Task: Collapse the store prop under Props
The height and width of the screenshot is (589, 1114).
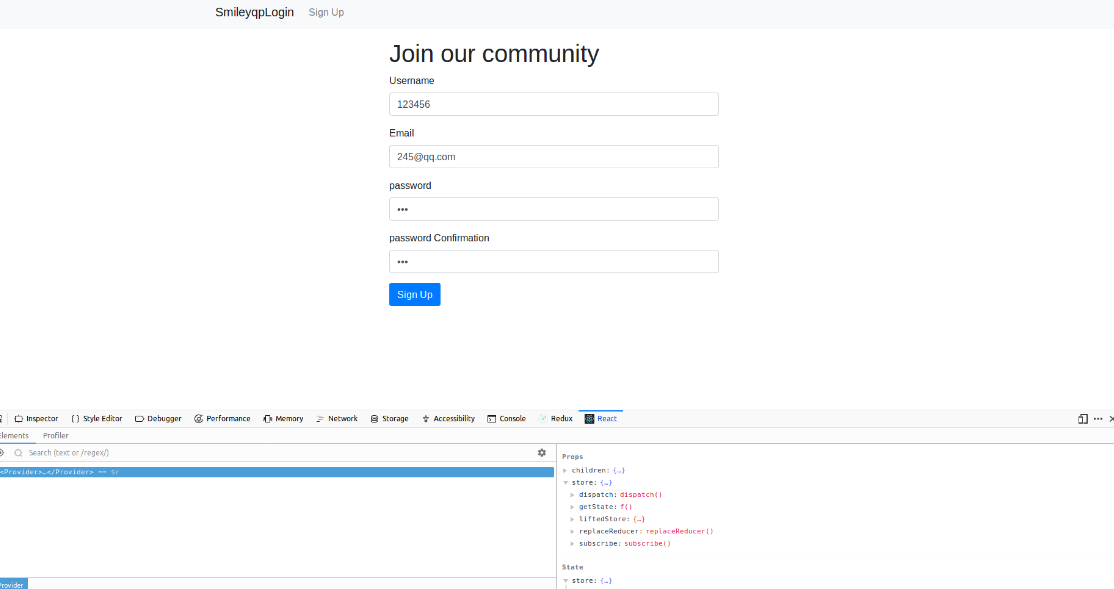Action: point(566,482)
